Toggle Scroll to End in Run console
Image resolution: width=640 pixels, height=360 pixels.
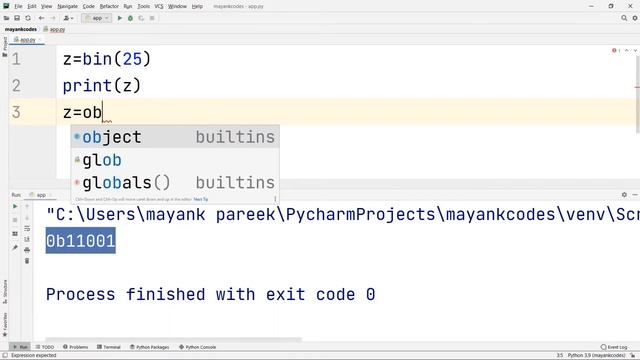(27, 239)
